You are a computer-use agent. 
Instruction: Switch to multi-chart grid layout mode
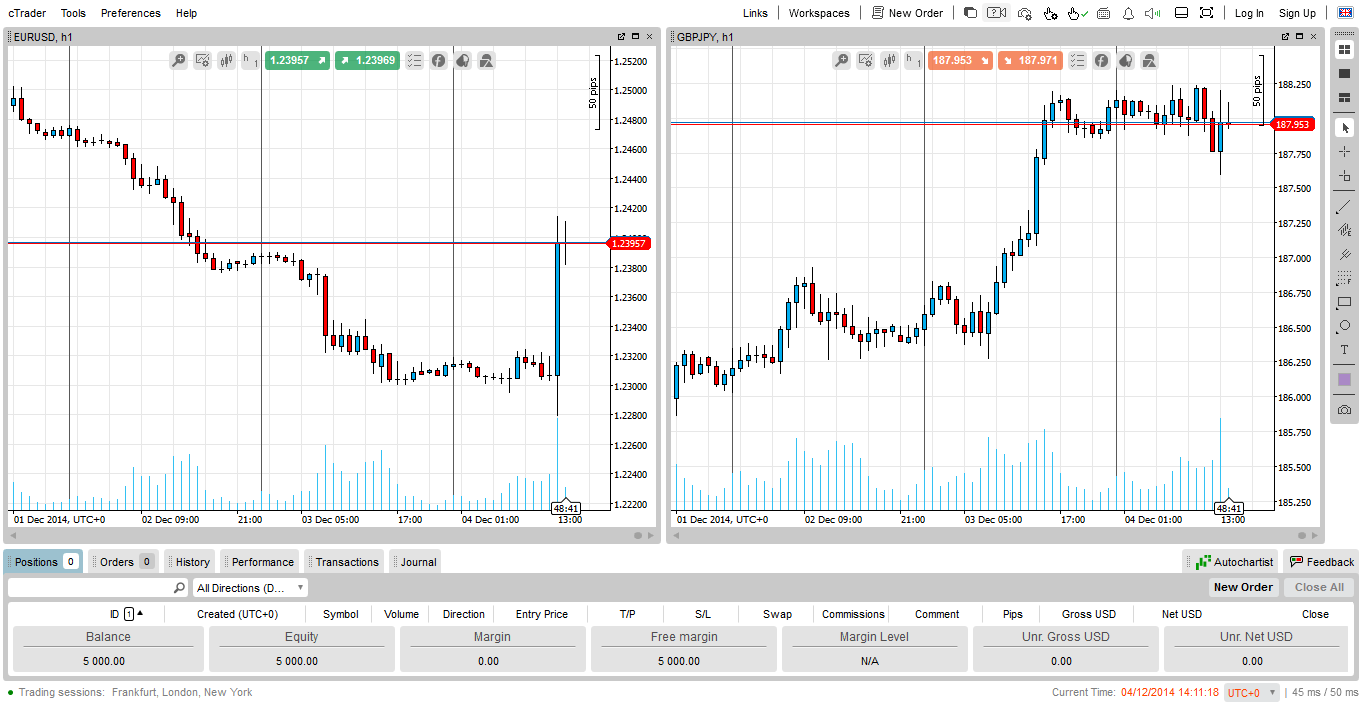click(x=1344, y=50)
